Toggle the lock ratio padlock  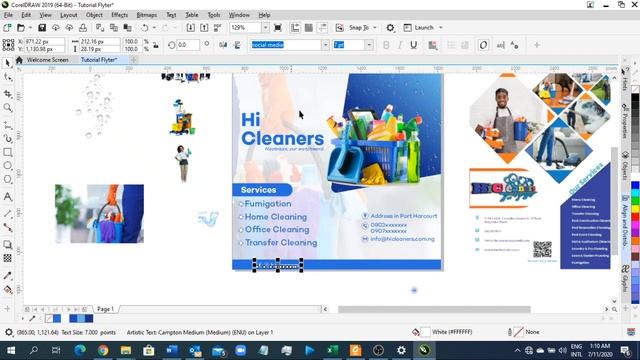point(156,45)
